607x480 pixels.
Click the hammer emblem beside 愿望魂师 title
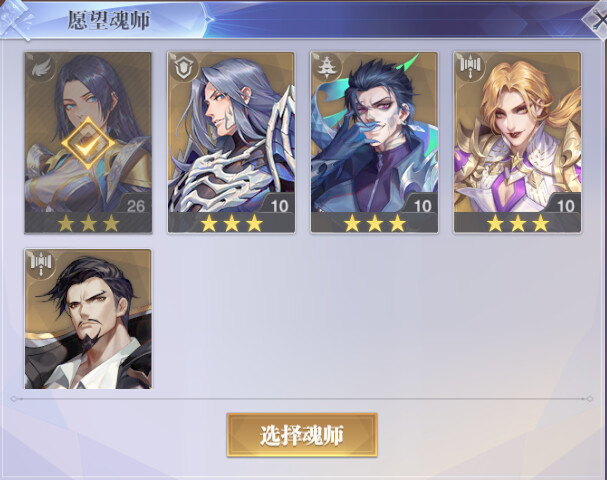click(x=15, y=20)
